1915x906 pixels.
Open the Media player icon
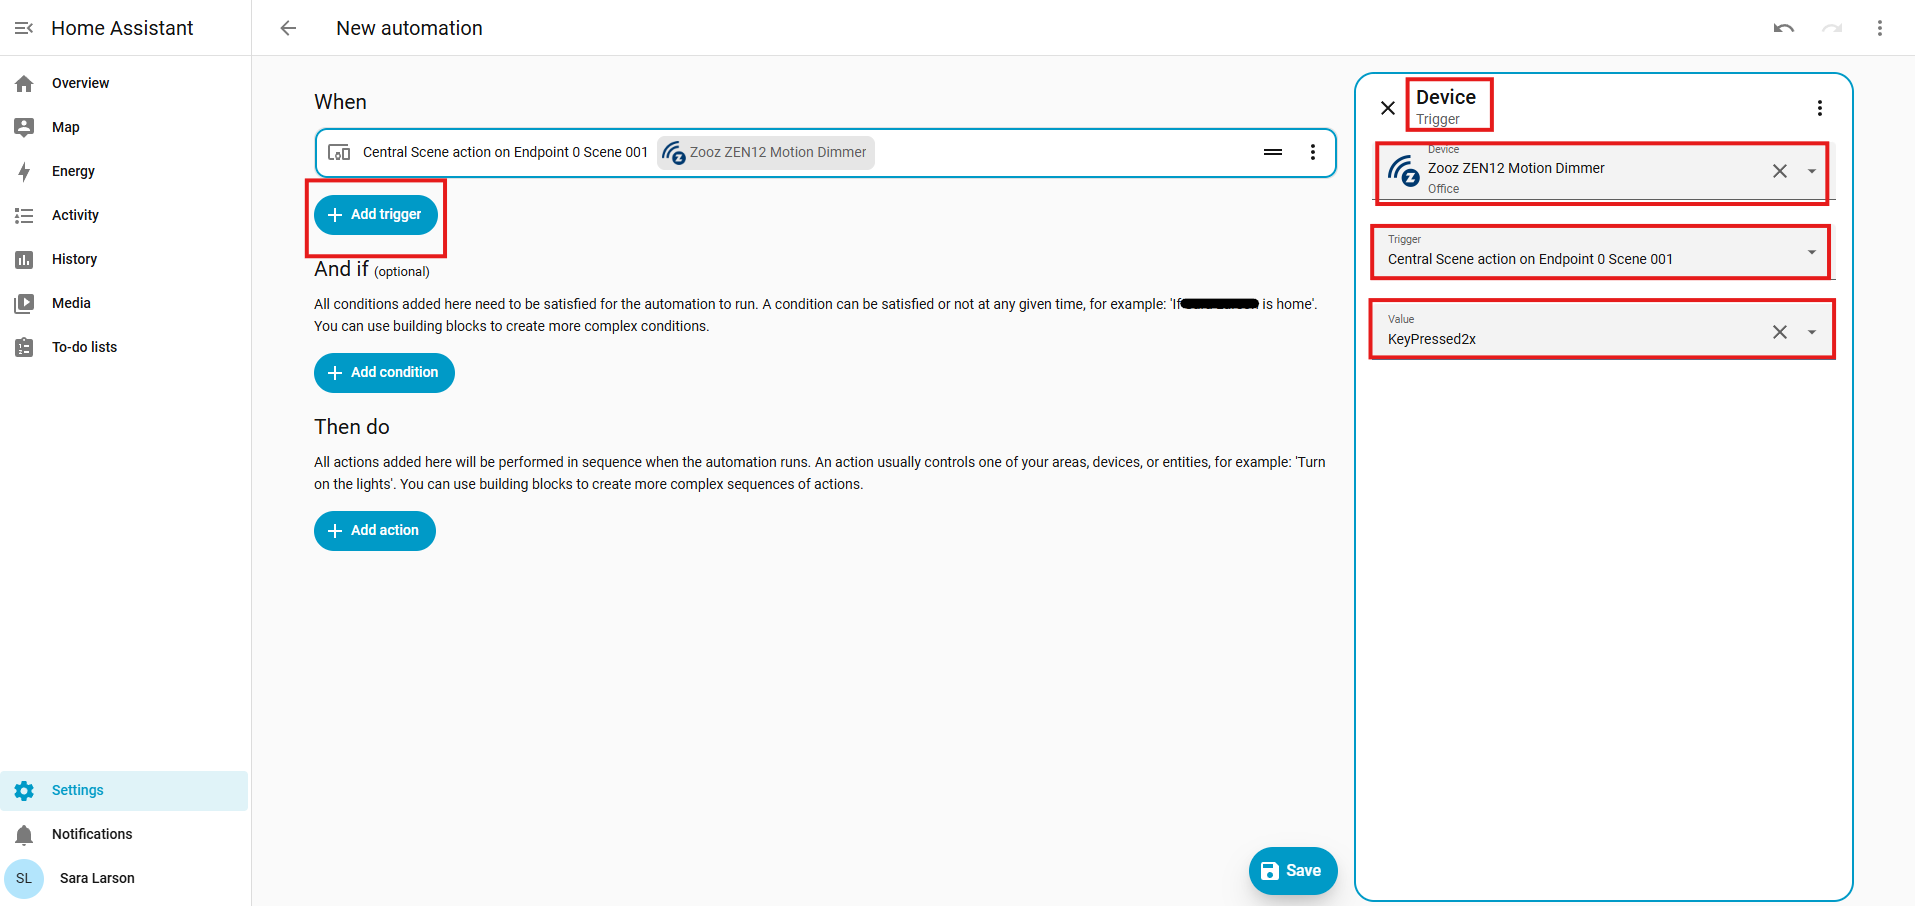tap(24, 304)
